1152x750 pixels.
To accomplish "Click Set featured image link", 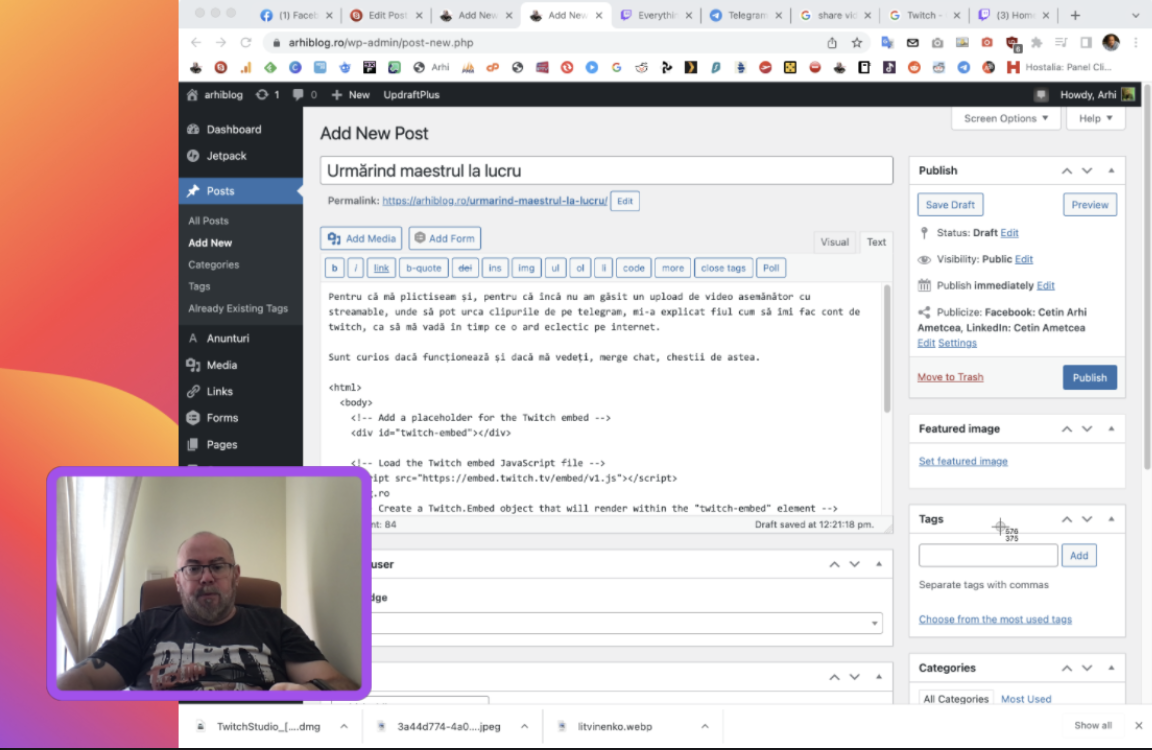I will point(962,461).
